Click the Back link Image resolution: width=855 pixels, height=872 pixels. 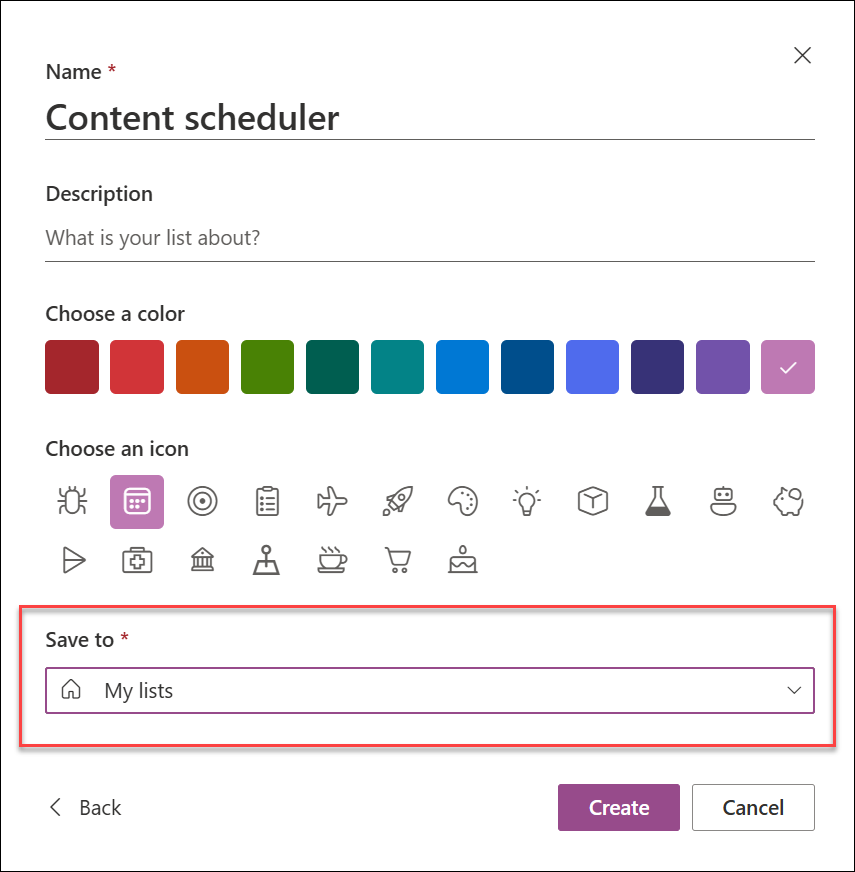coord(84,807)
